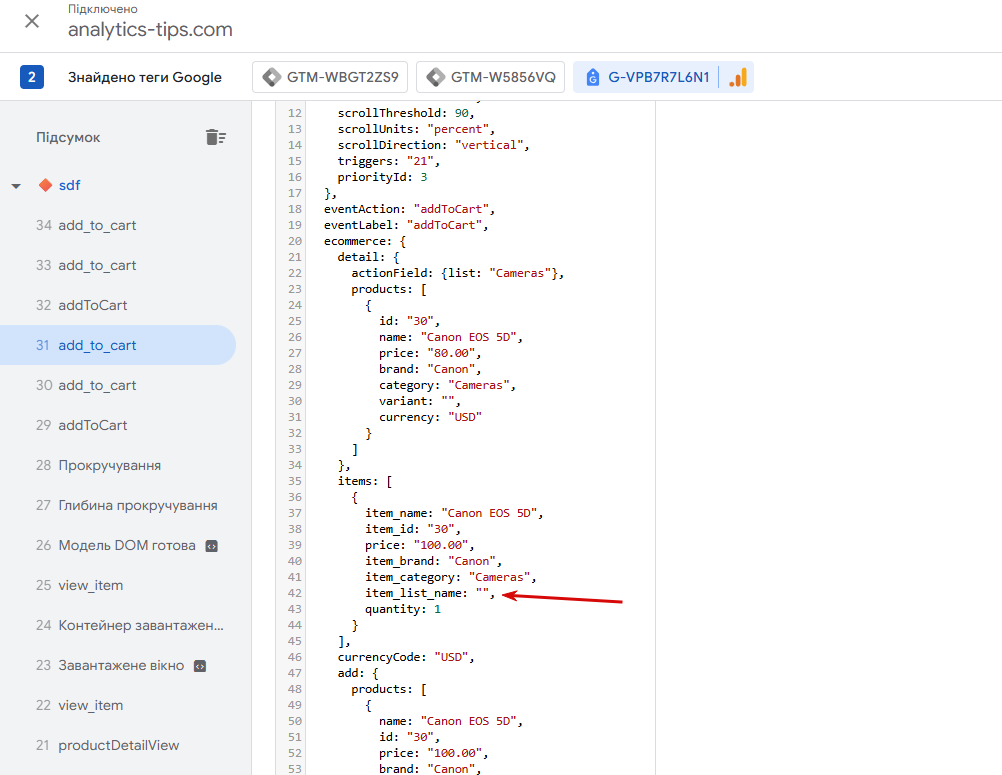Click the GTM diamond icon in GTM-WBGT2ZS9
Image resolution: width=1002 pixels, height=775 pixels.
coord(272,77)
